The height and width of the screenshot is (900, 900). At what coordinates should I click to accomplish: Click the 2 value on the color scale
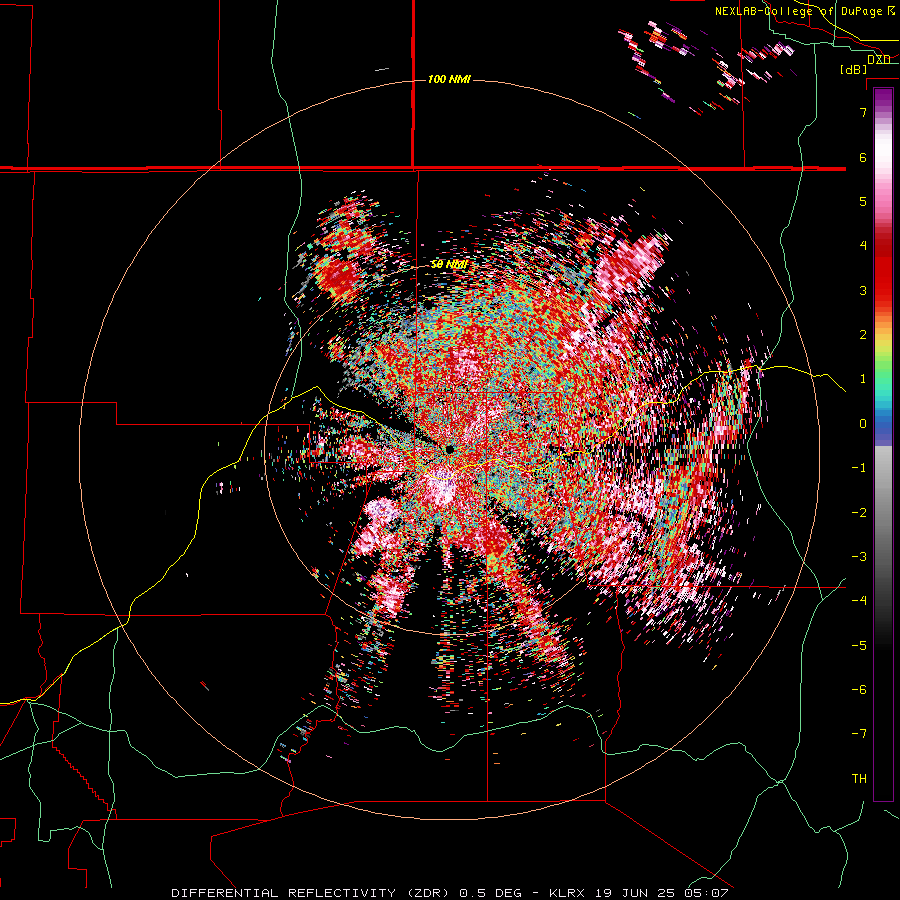[x=863, y=335]
